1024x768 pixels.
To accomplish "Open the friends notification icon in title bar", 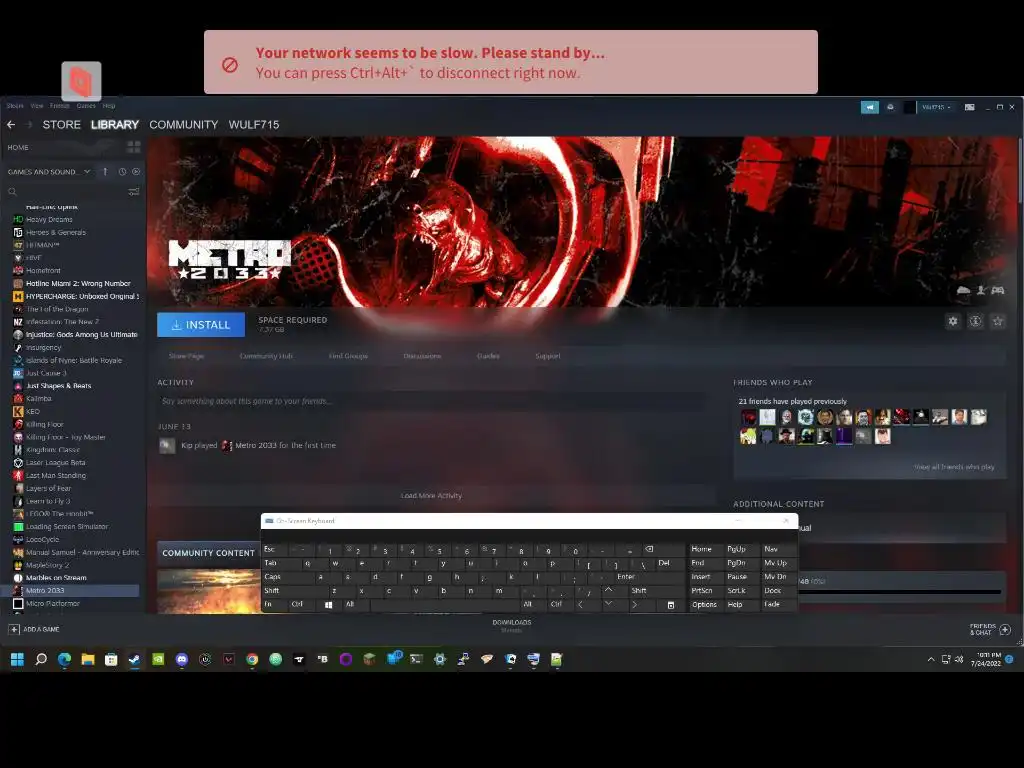I will [x=890, y=107].
